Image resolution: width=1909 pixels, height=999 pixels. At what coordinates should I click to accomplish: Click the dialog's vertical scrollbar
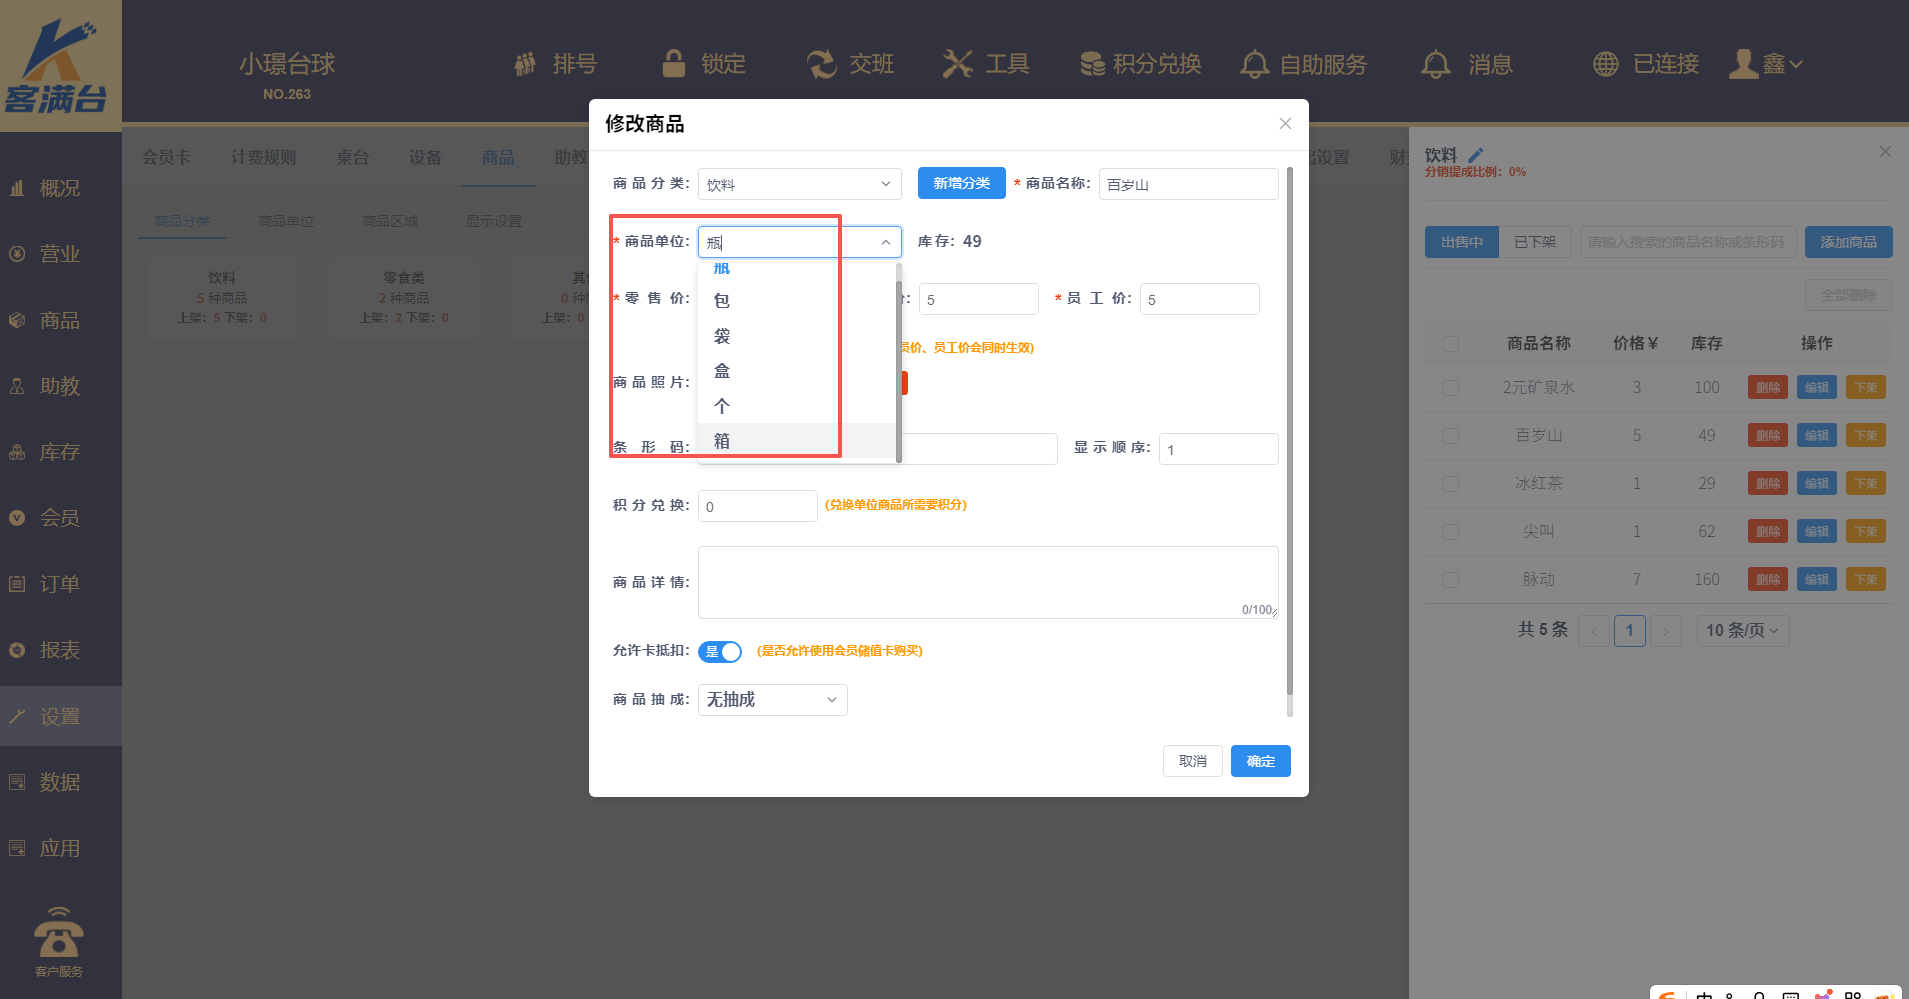click(x=1289, y=440)
